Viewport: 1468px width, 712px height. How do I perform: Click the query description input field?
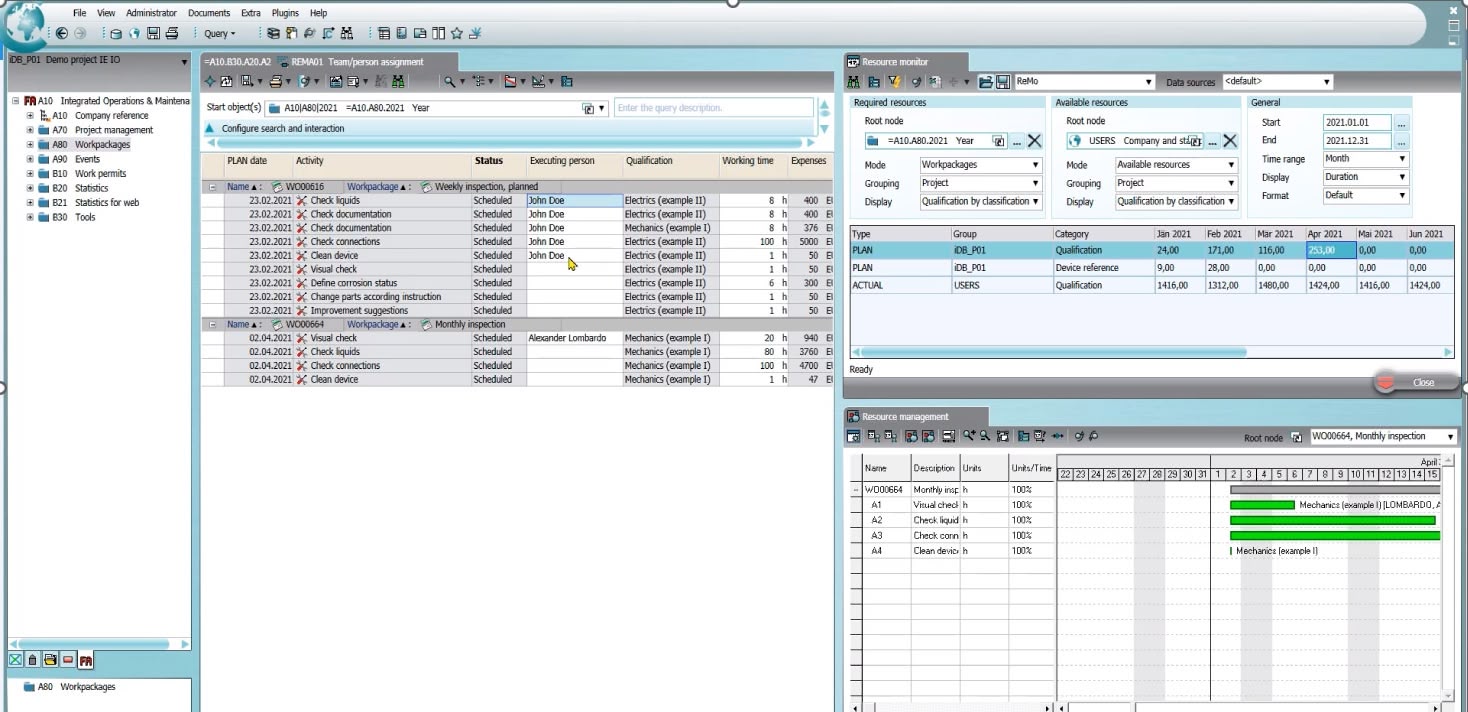(x=713, y=108)
